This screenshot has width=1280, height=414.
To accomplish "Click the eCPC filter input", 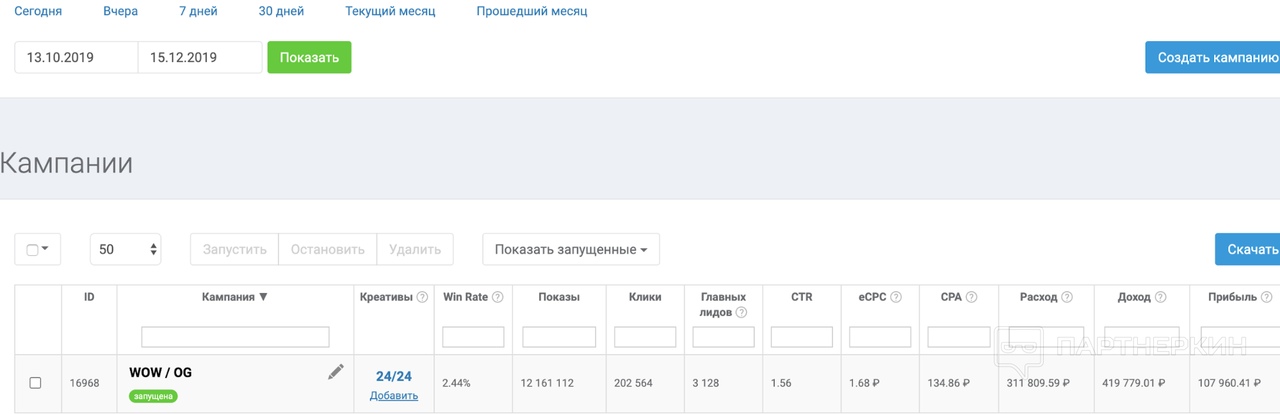I will point(880,337).
